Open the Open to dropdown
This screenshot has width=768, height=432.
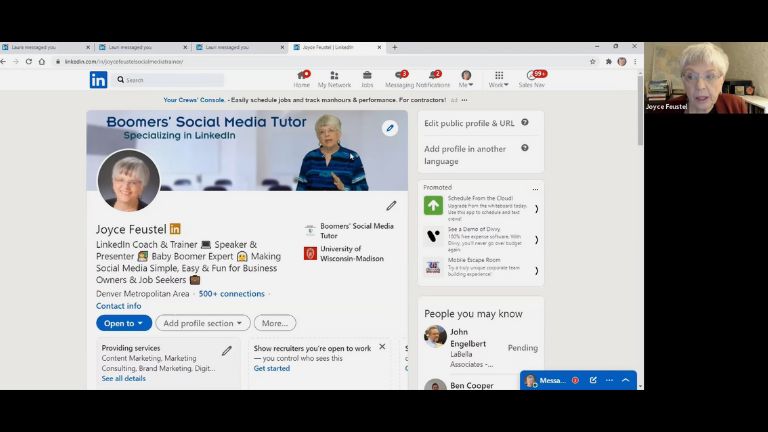[x=123, y=323]
